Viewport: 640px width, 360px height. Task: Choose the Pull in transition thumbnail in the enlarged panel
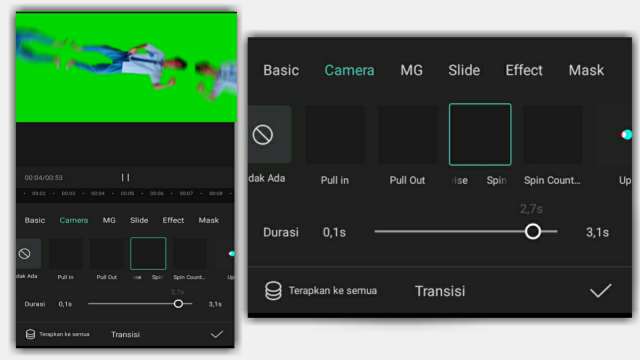click(x=335, y=135)
